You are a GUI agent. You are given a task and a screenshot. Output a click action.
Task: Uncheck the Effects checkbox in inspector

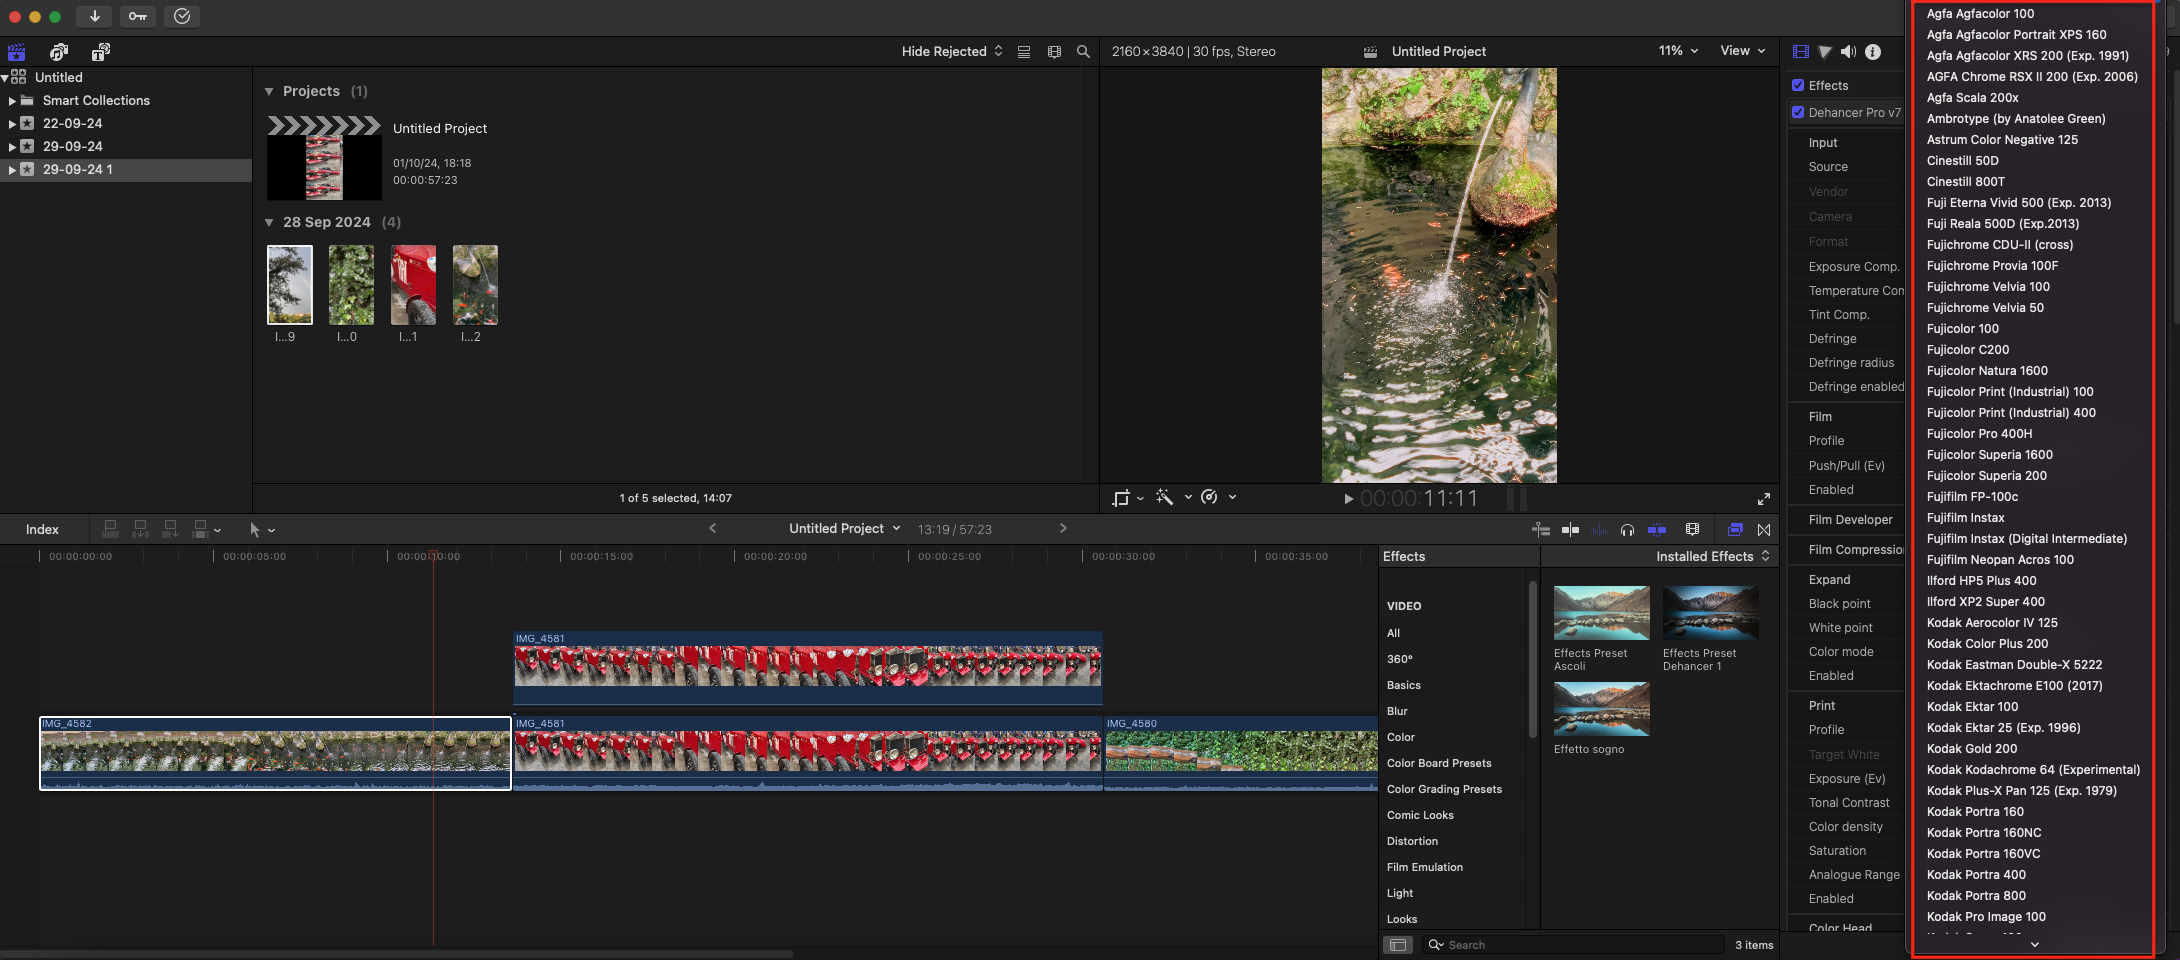[1798, 86]
